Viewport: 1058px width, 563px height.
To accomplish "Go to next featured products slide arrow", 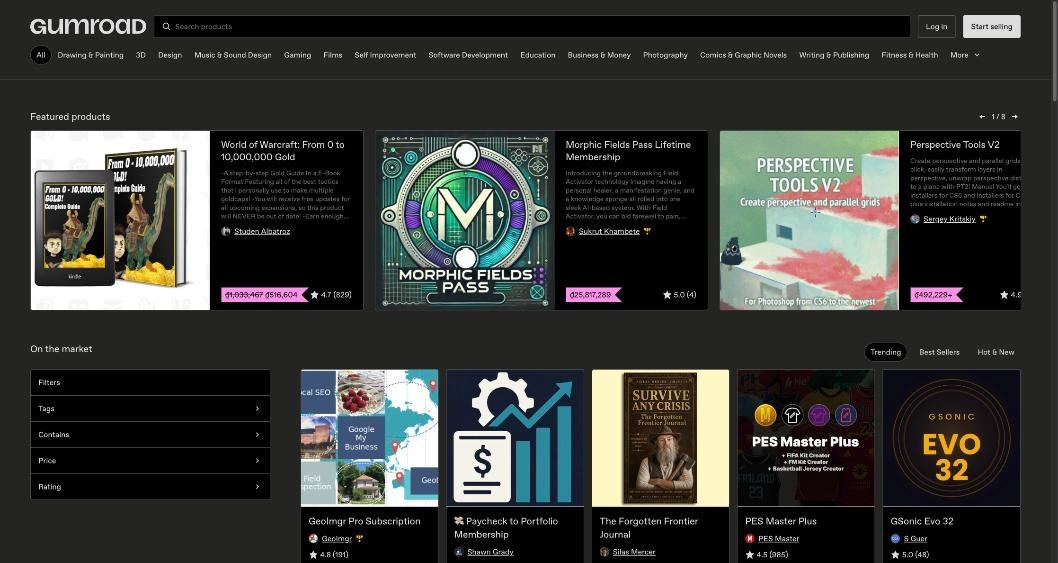I will pos(1015,117).
